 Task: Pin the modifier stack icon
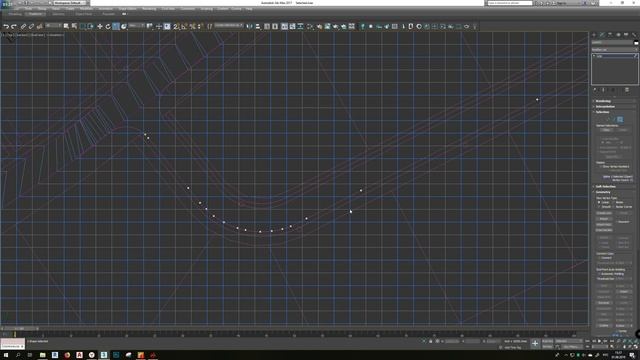(x=595, y=89)
